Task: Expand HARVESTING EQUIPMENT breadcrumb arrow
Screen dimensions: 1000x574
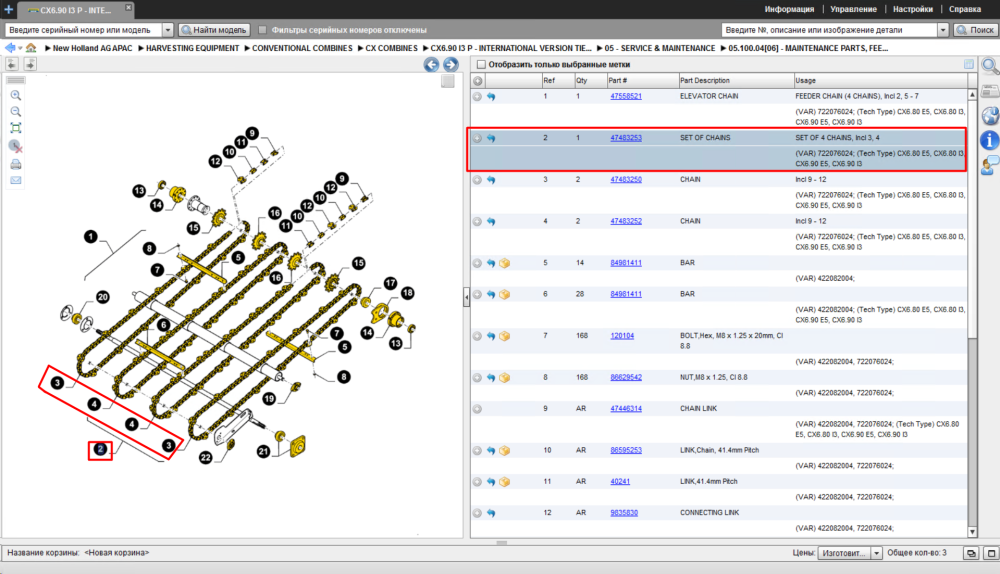Action: coord(141,48)
